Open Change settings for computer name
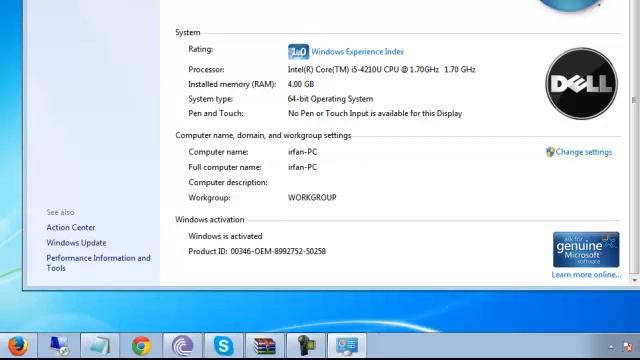640x360 pixels. [584, 152]
